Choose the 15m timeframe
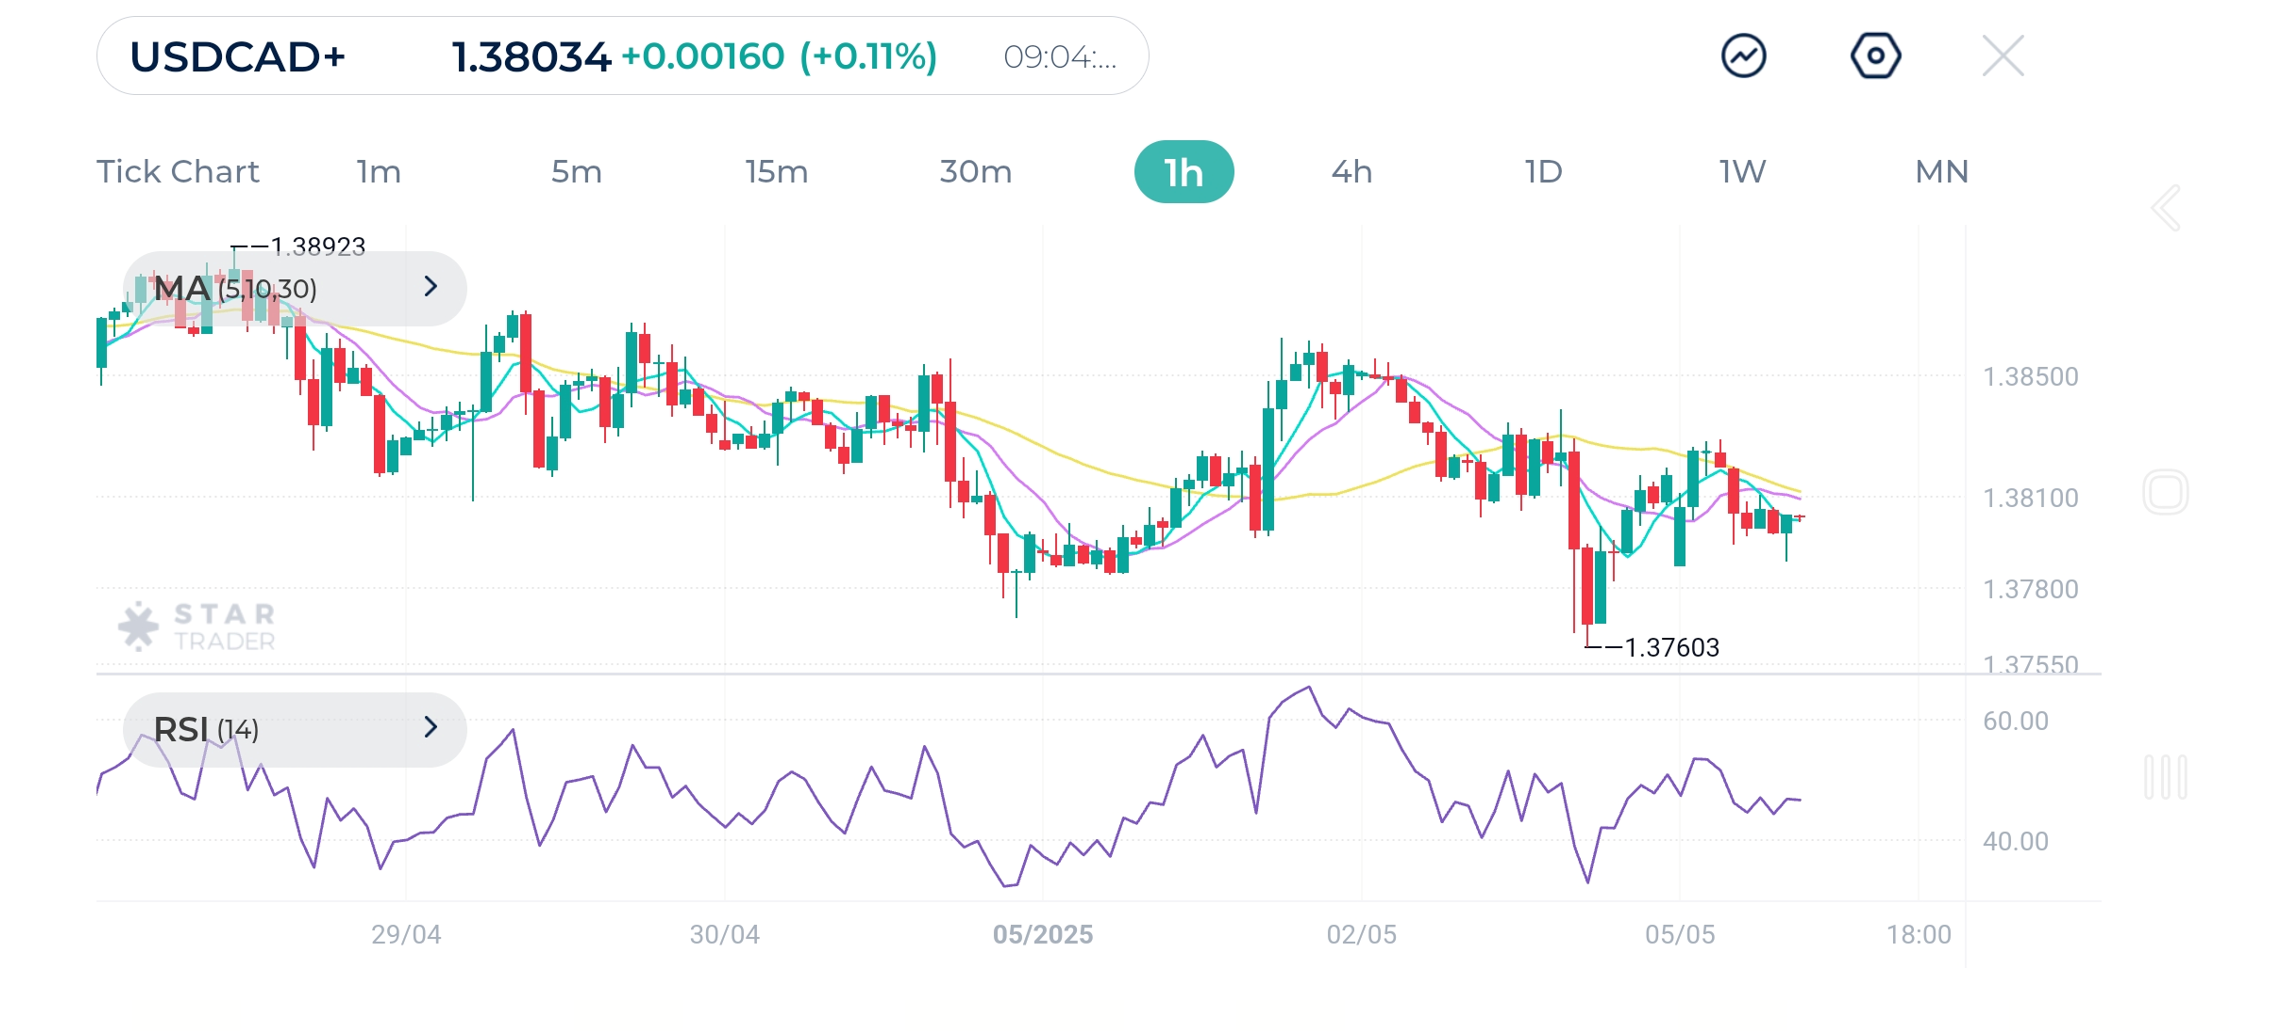The image size is (2285, 1031). [x=776, y=172]
